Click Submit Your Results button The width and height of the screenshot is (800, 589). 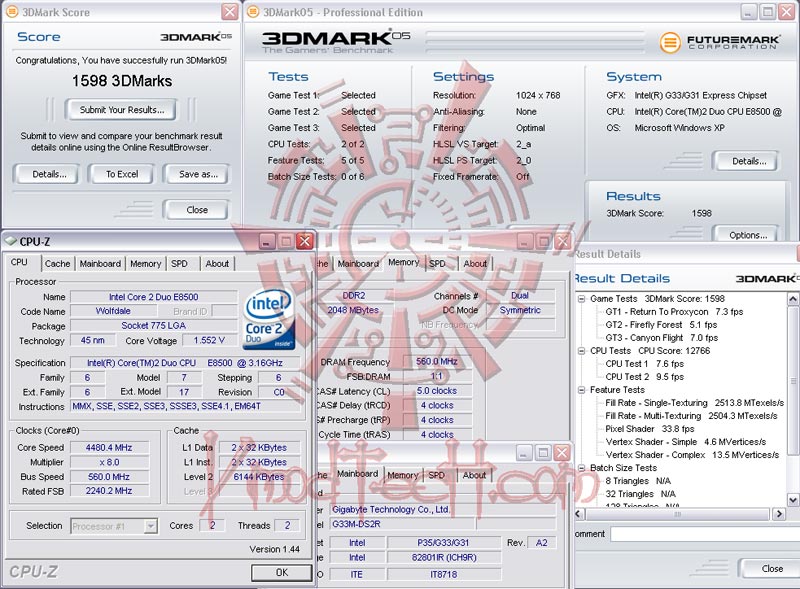tap(121, 110)
